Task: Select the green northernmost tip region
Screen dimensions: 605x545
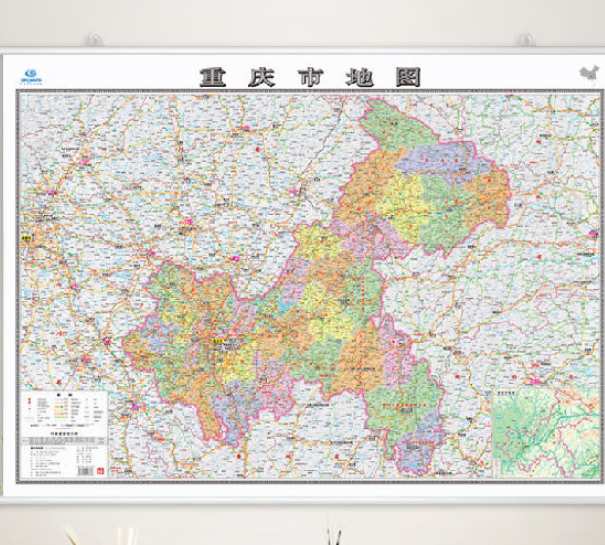Action: (x=385, y=120)
